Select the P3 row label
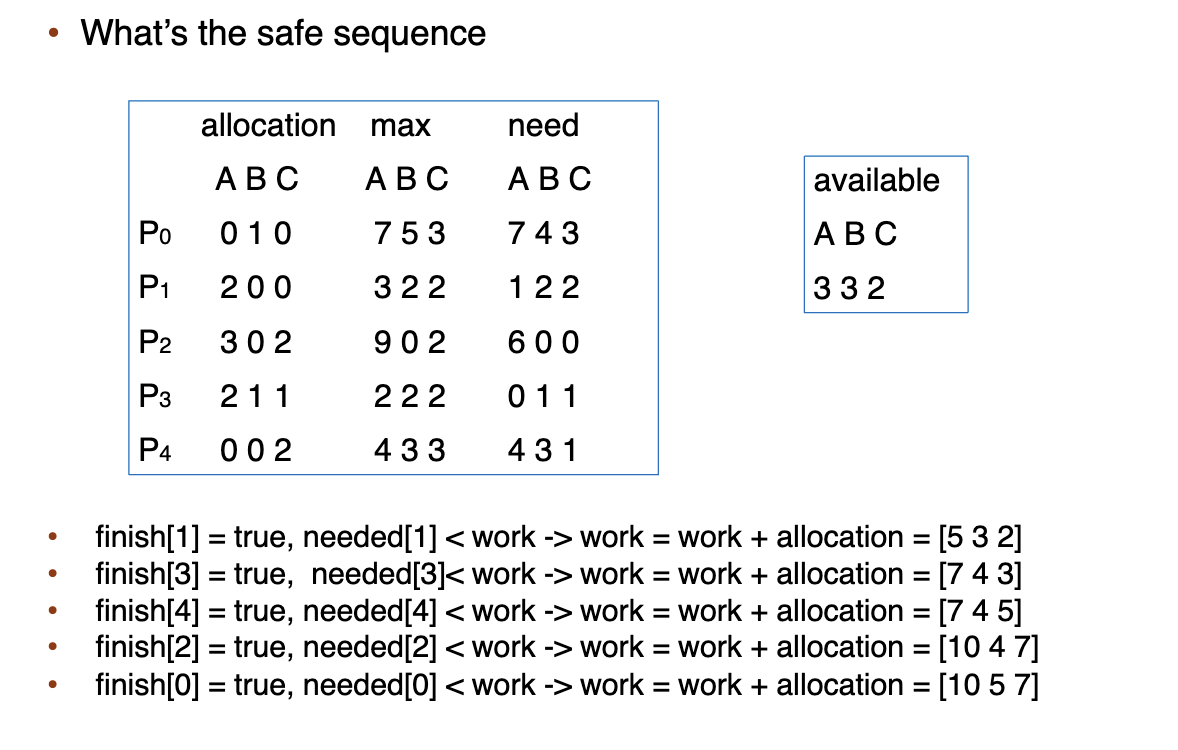 click(155, 397)
